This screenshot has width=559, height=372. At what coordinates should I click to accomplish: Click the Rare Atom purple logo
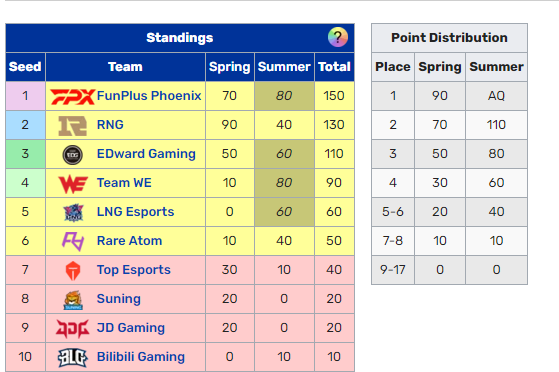[73, 241]
